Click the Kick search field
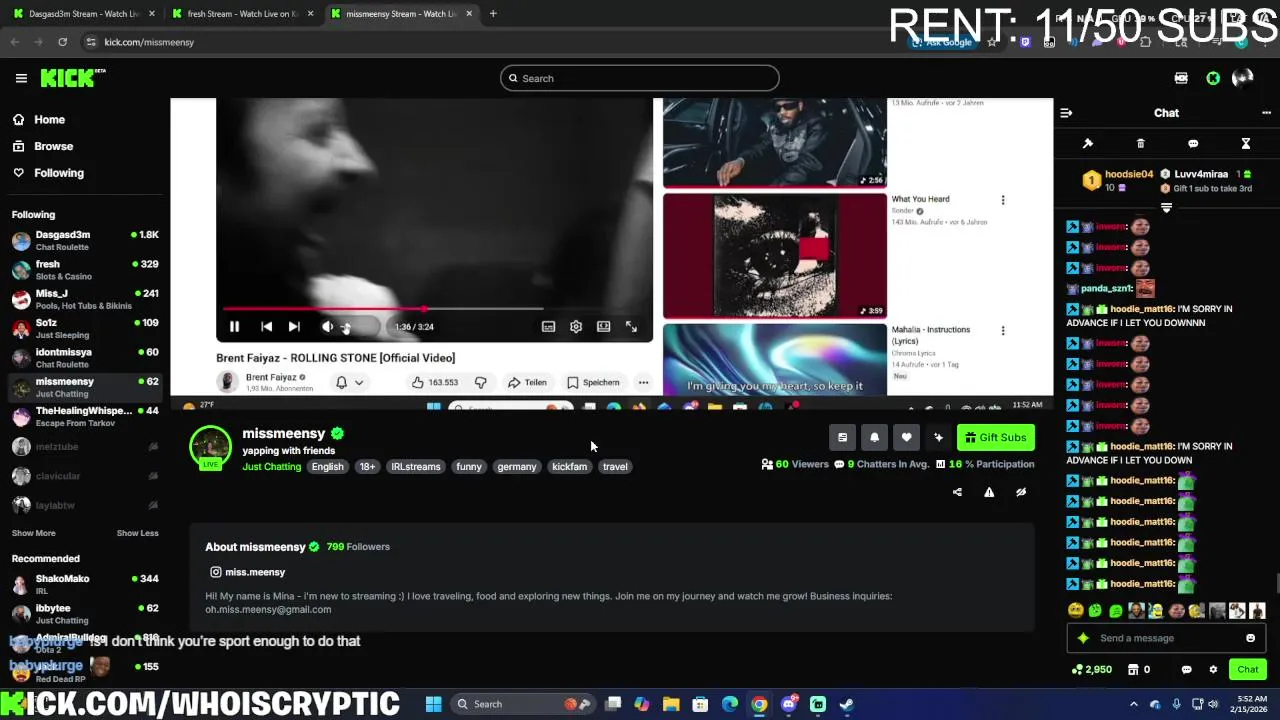This screenshot has height=720, width=1280. [640, 78]
